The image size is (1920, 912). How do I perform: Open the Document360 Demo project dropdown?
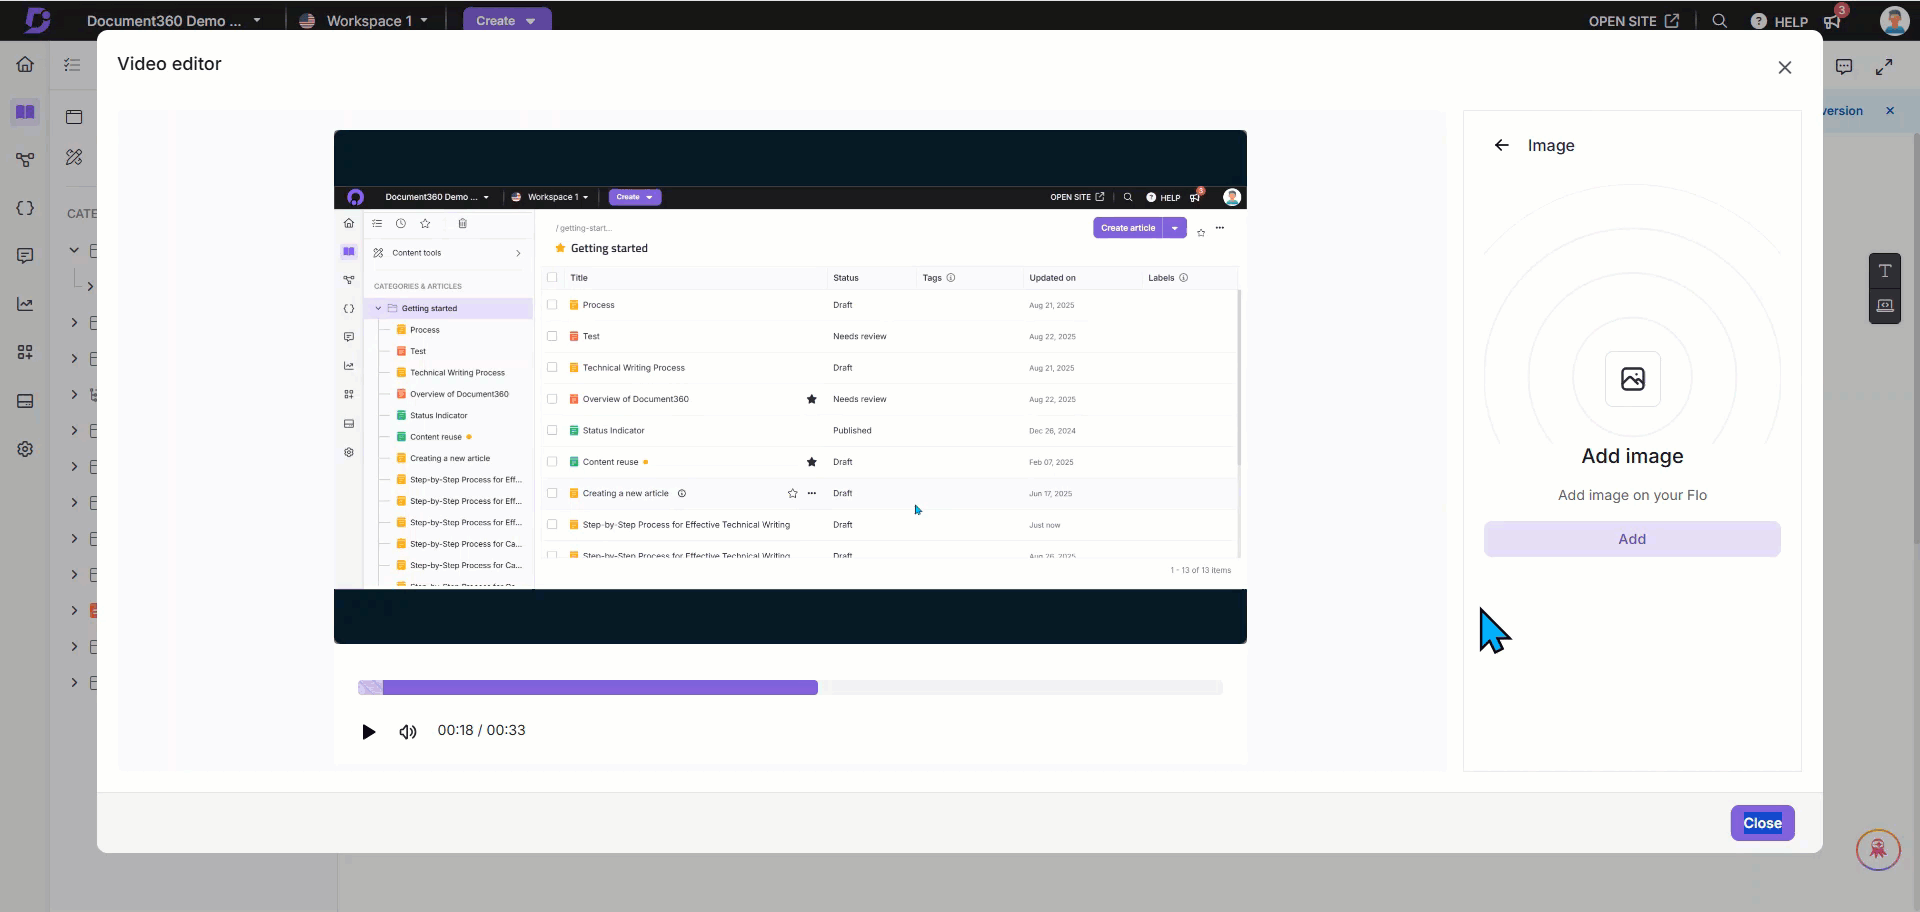[173, 20]
